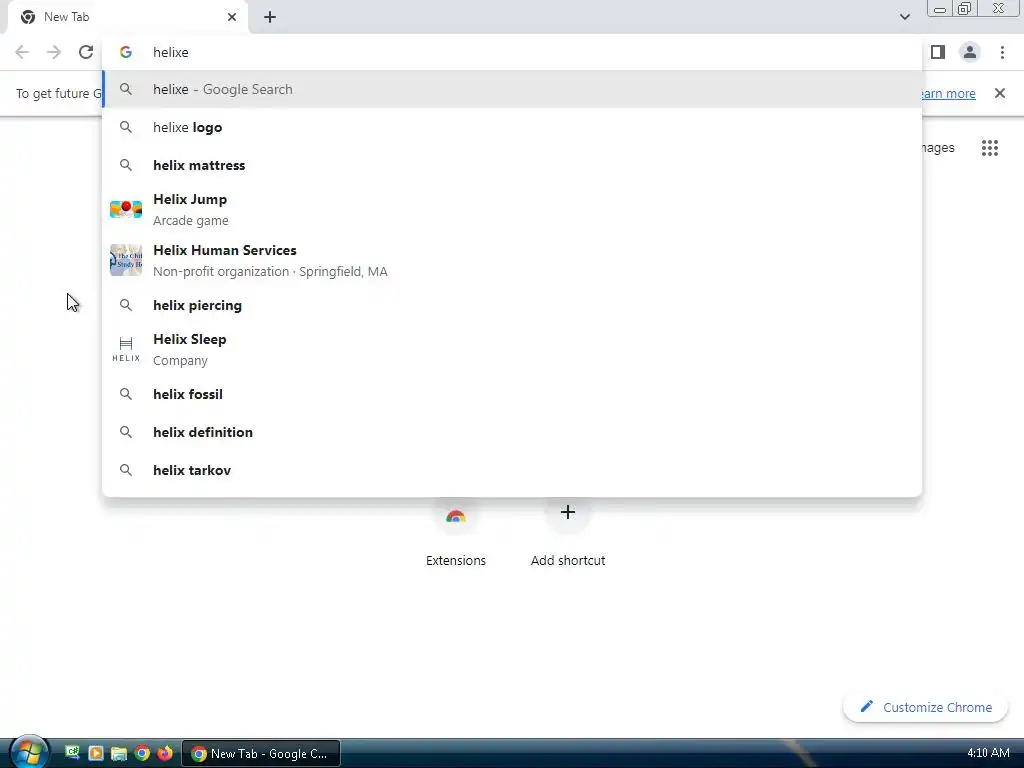The height and width of the screenshot is (768, 1024).
Task: Select the Helix Sleep company suggestion
Action: 512,349
